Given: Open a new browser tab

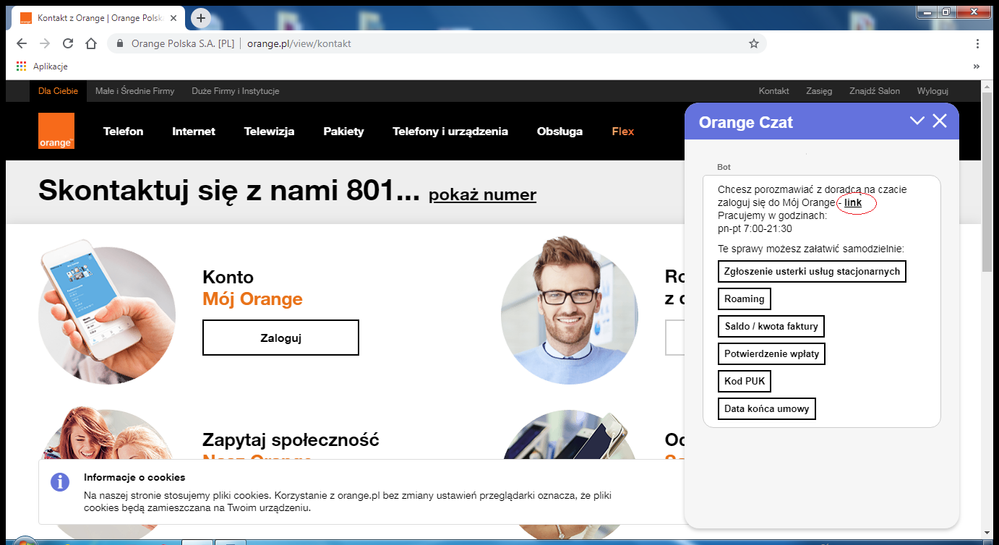Looking at the screenshot, I should click(201, 18).
